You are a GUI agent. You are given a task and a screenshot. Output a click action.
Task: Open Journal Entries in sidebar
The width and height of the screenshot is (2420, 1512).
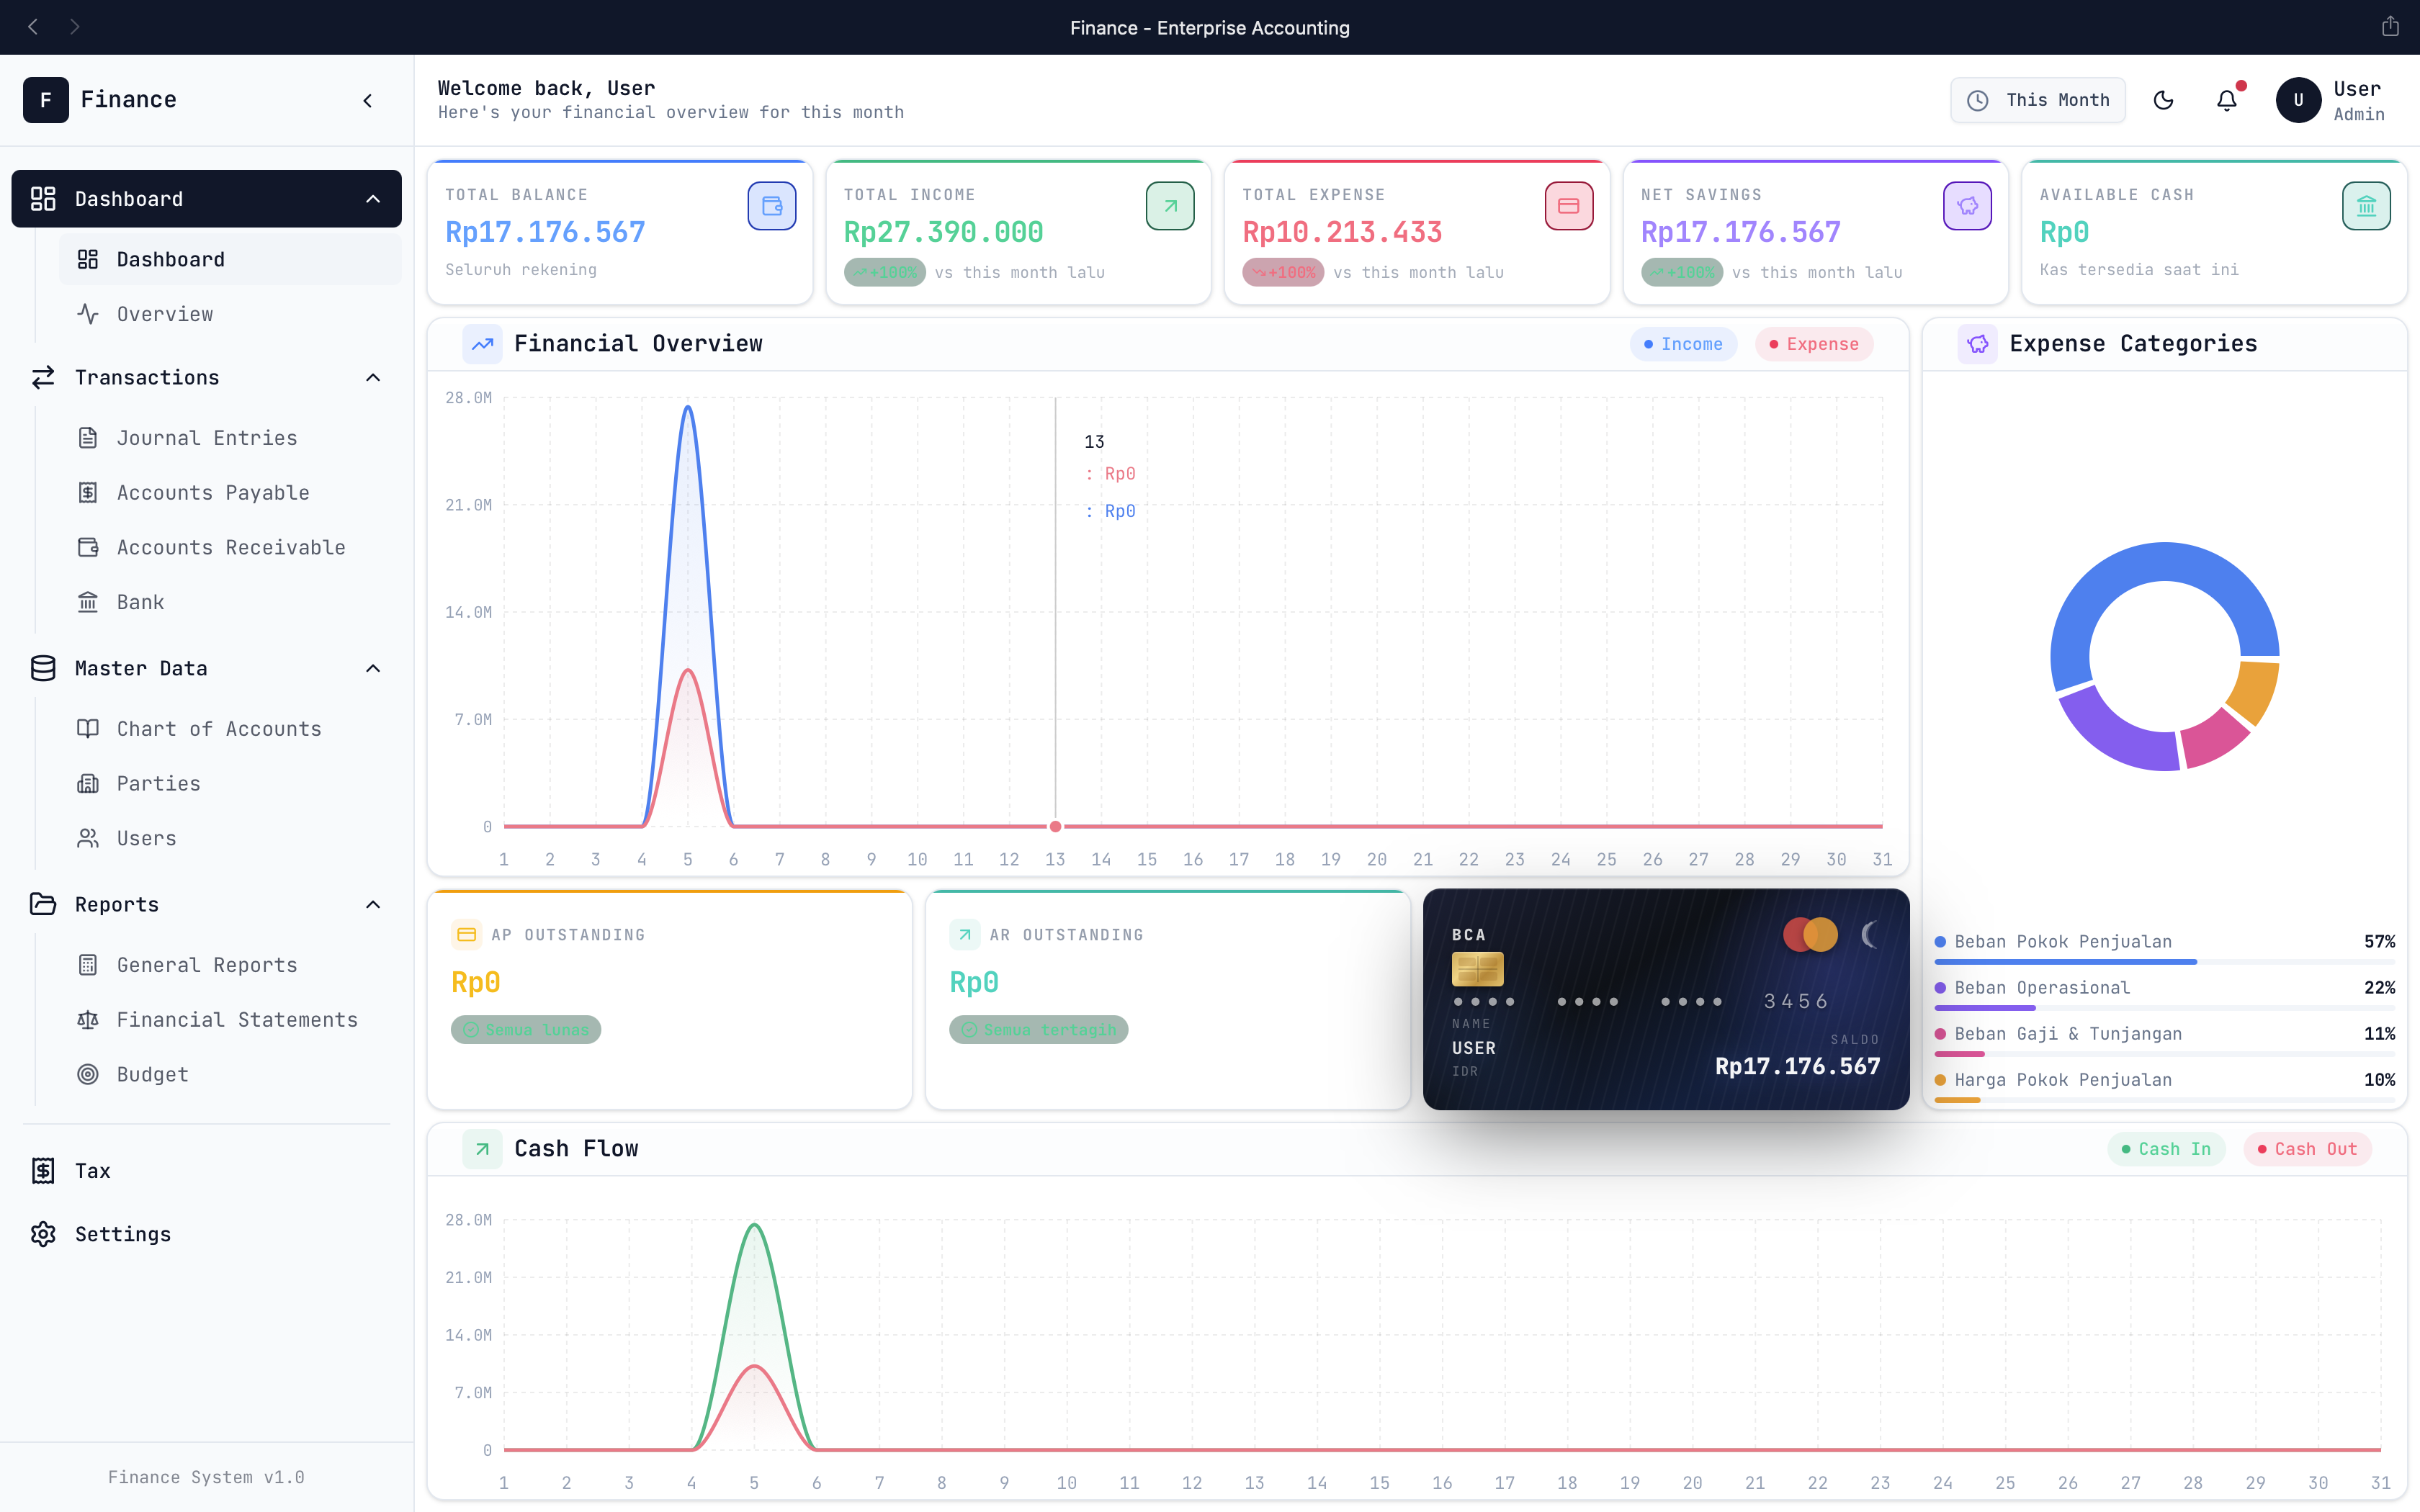pos(207,438)
